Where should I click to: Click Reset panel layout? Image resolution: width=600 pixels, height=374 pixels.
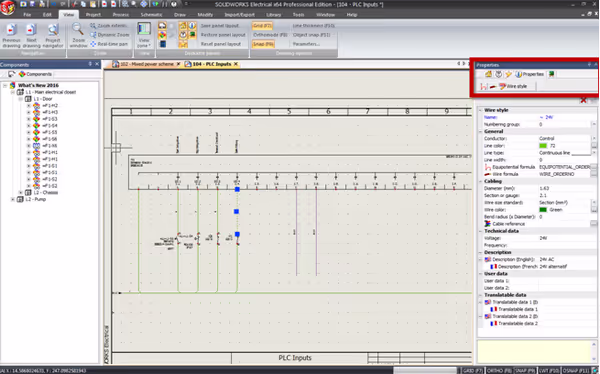pyautogui.click(x=221, y=44)
